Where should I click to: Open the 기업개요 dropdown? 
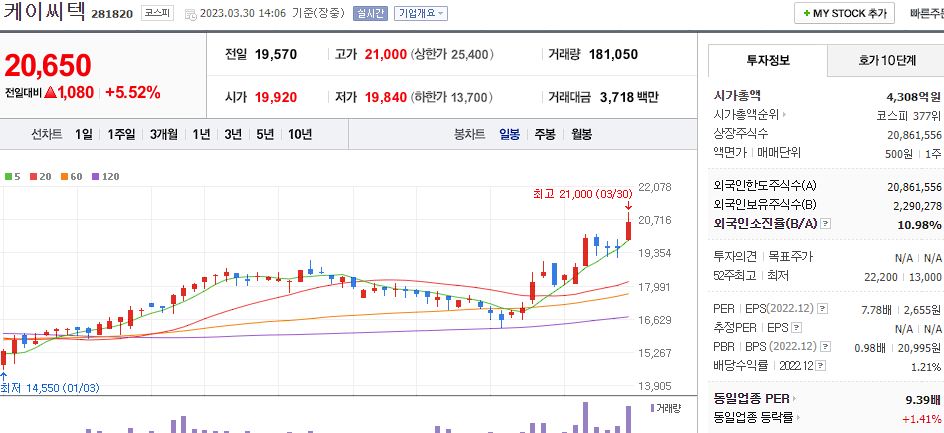[421, 13]
